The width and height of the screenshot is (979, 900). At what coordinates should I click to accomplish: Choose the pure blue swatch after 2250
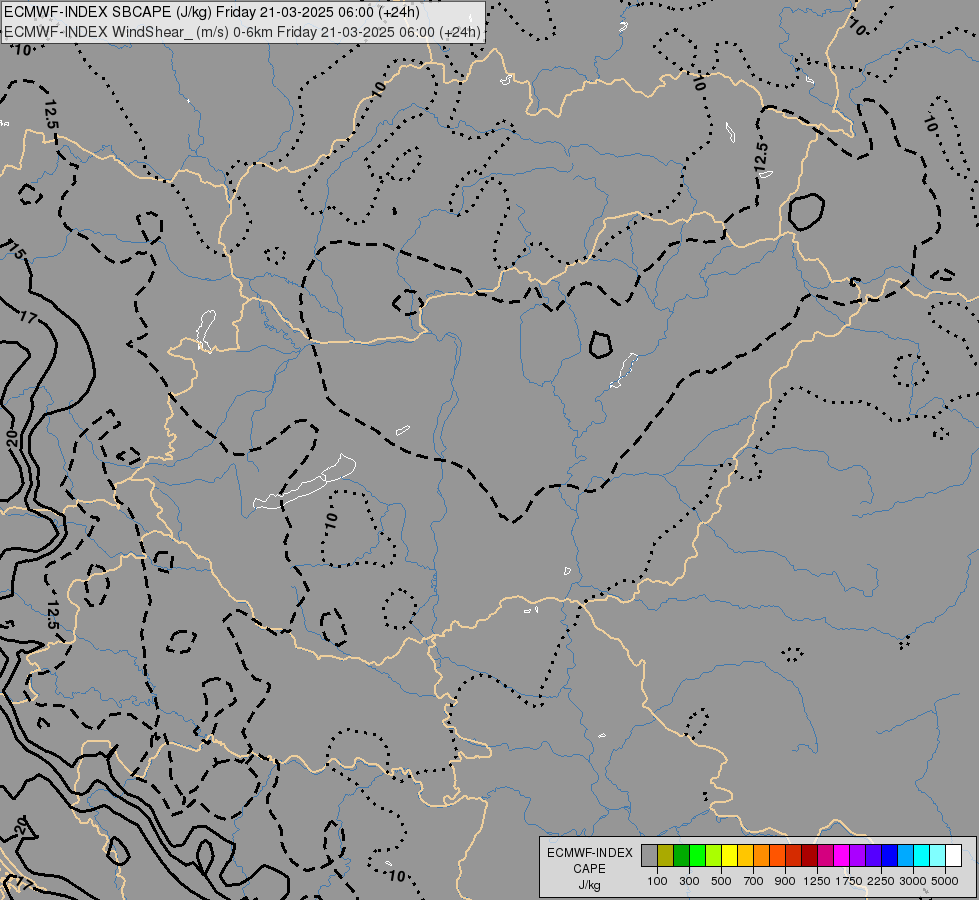pos(890,855)
